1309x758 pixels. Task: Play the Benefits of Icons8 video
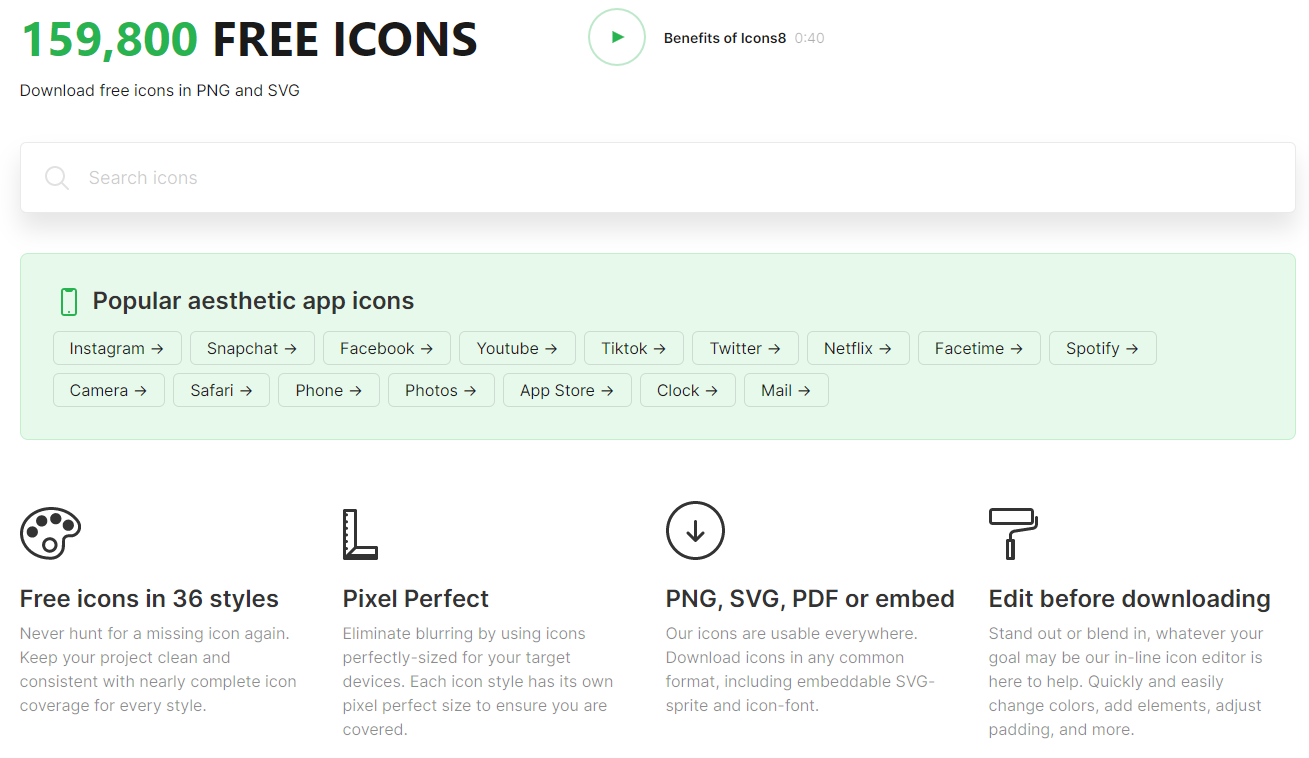point(617,37)
